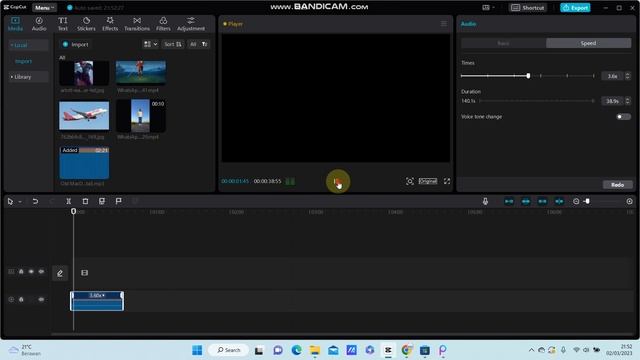This screenshot has height=360, width=640.
Task: Toggle the third blue timeline icon
Action: [x=542, y=201]
